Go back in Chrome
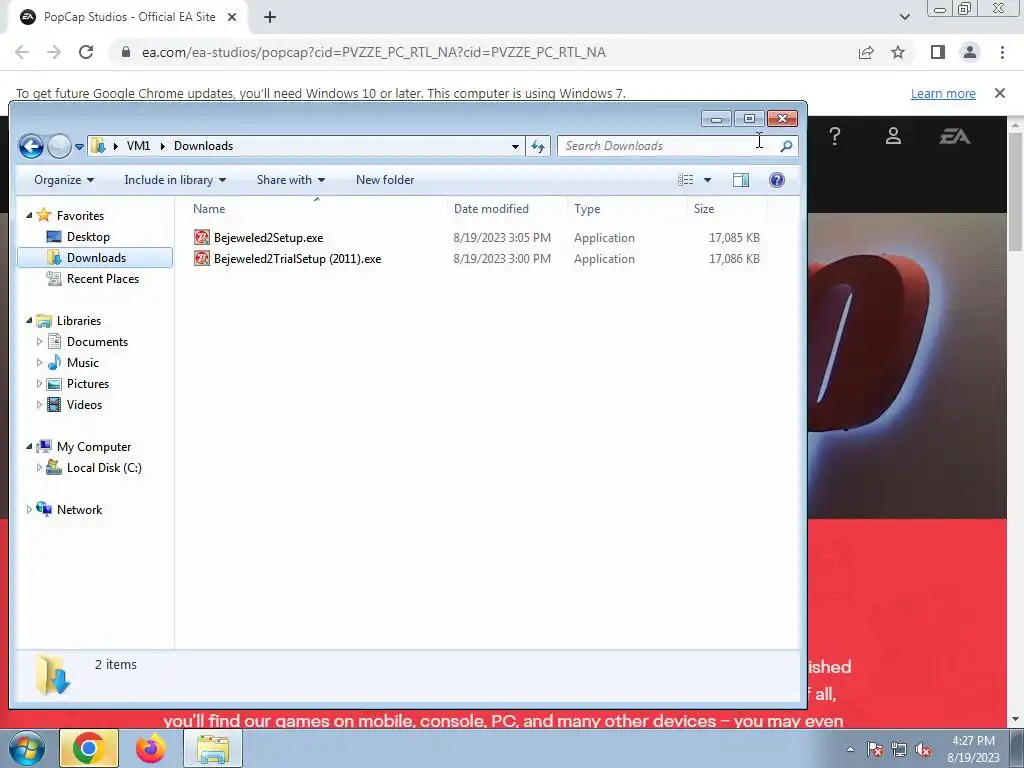 tap(22, 52)
